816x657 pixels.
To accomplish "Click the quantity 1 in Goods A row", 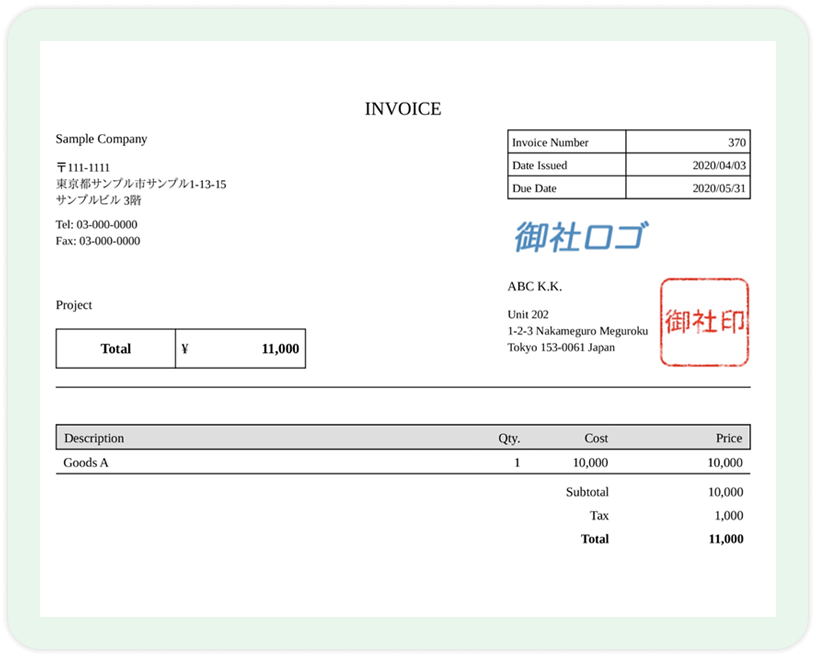I will pyautogui.click(x=517, y=462).
